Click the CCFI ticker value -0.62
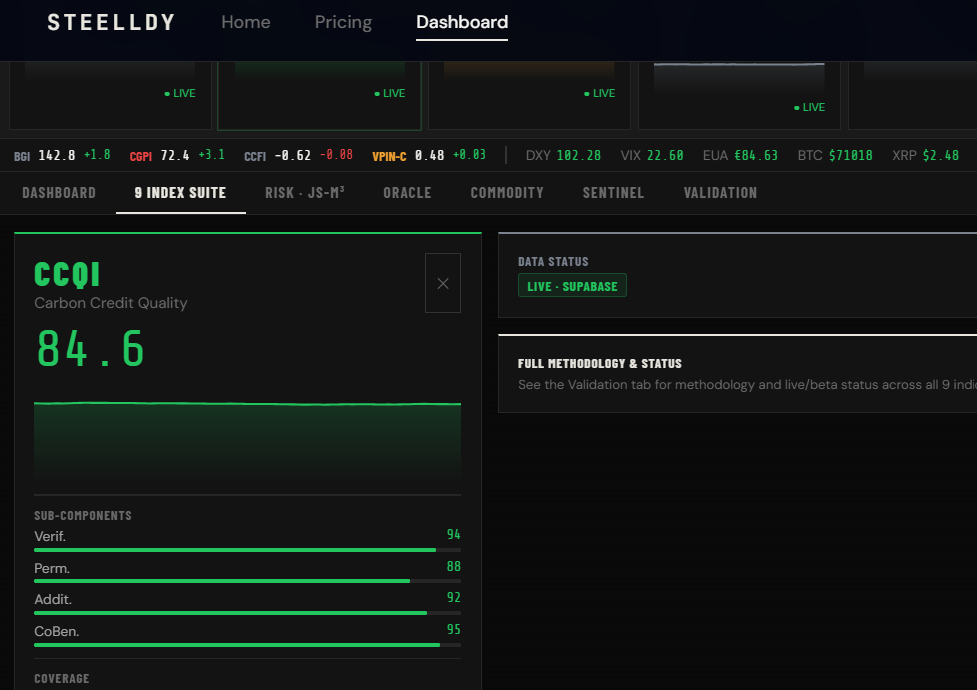 [x=293, y=155]
